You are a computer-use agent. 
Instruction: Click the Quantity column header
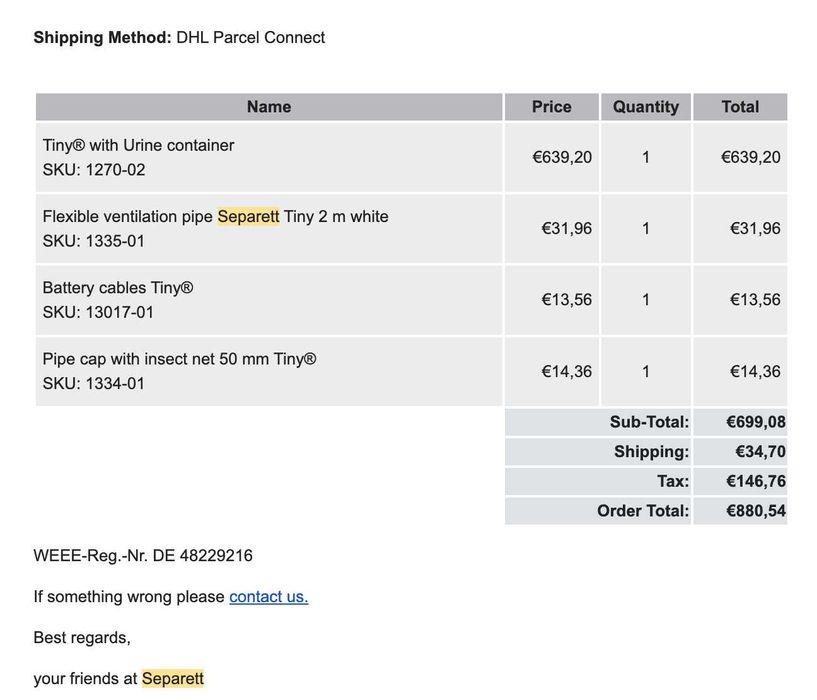645,107
